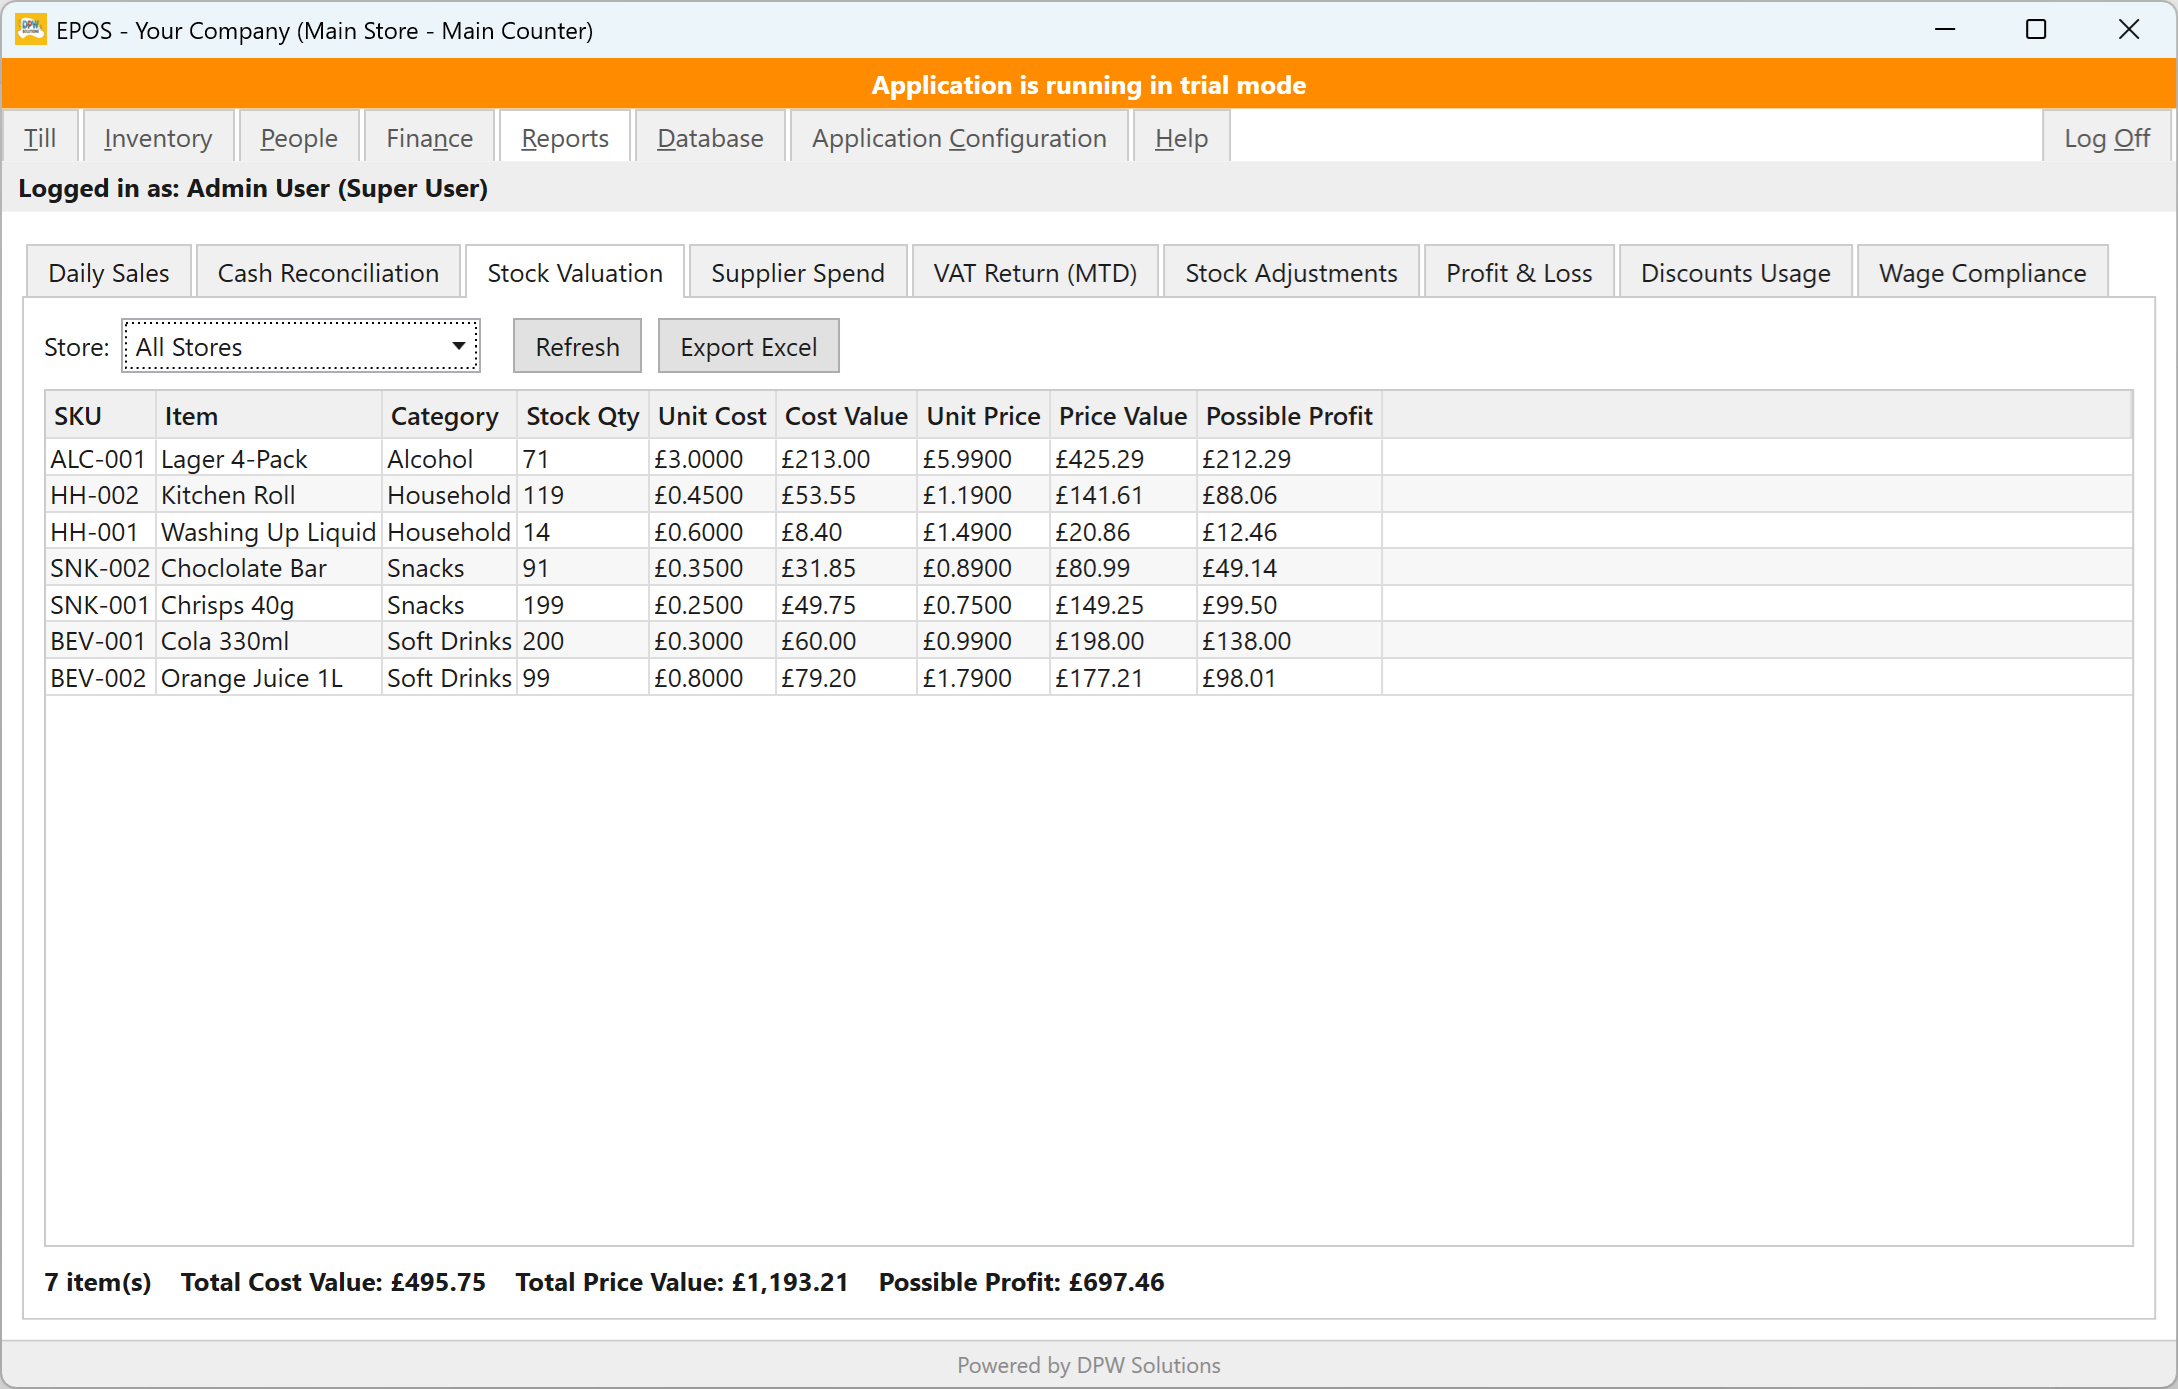Click the Log Off button

click(x=2107, y=138)
